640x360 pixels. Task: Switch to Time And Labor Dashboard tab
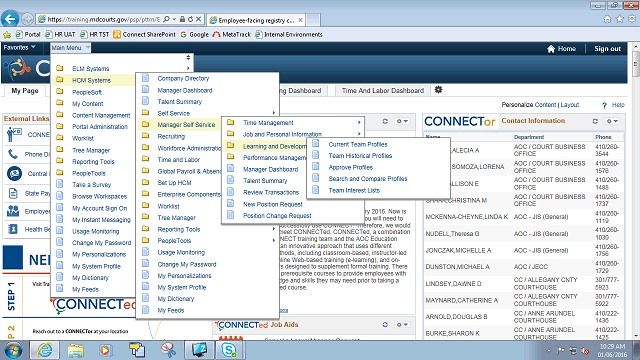(382, 91)
